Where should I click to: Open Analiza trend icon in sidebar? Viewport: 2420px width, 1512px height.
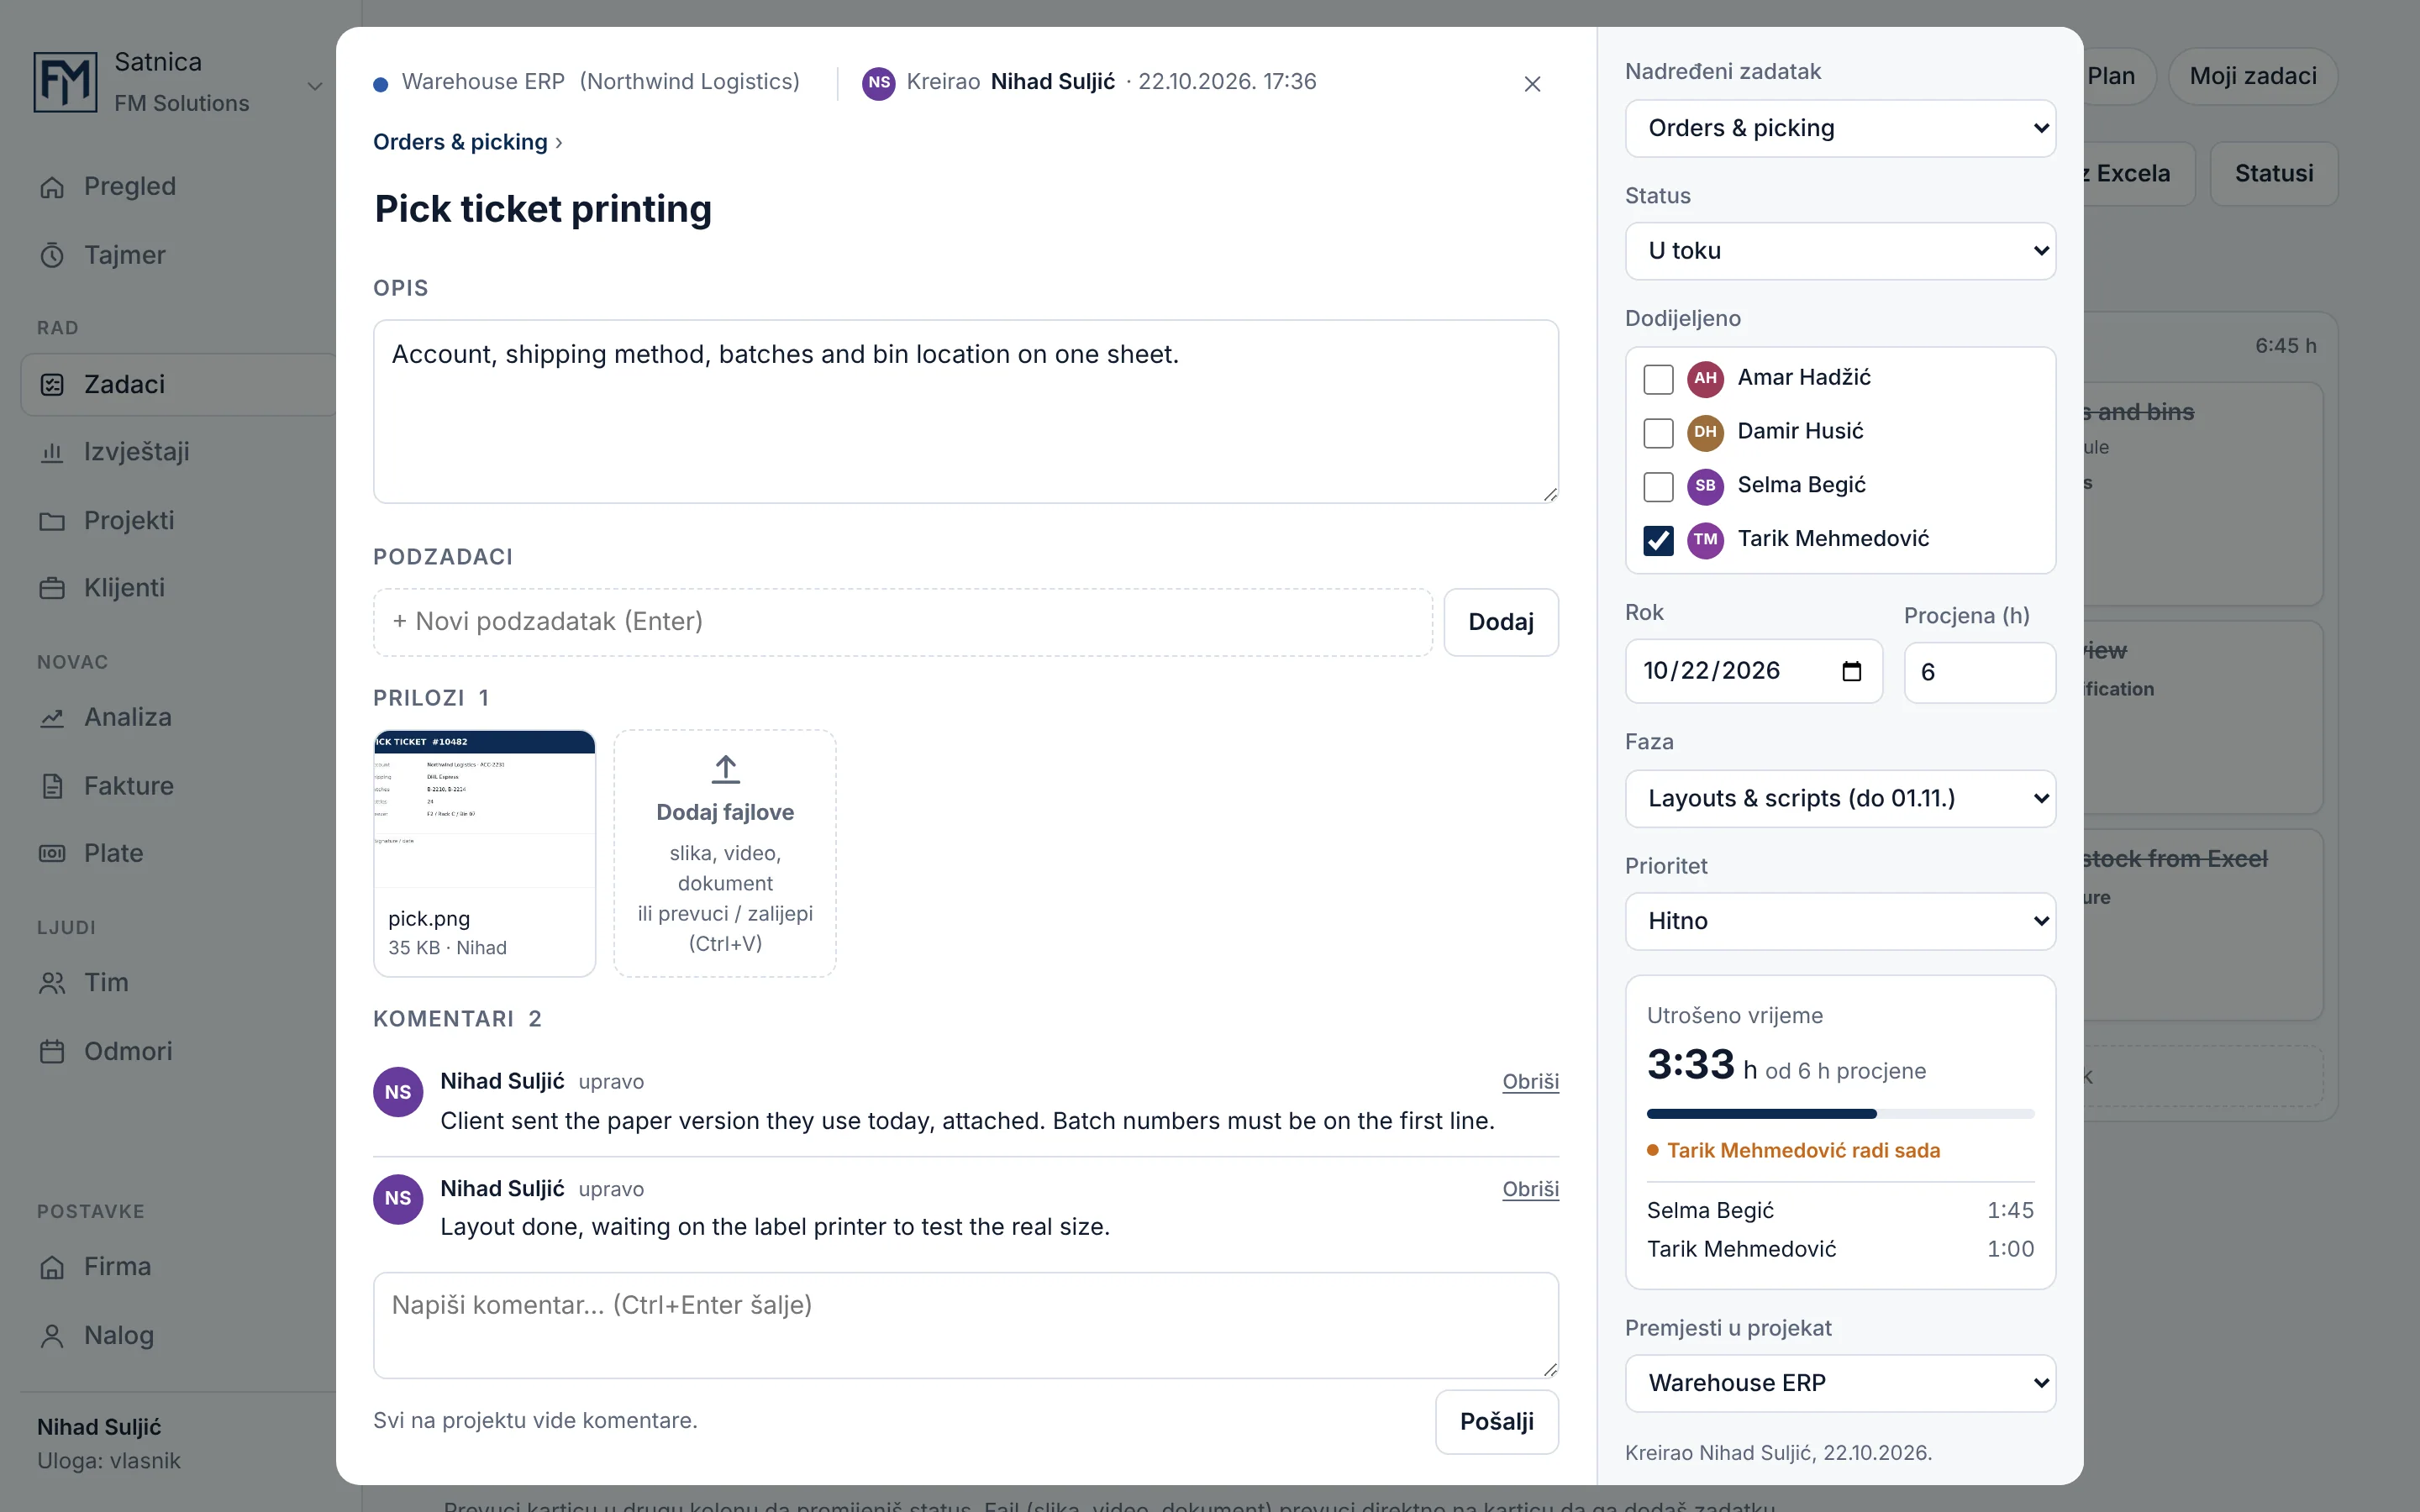(x=52, y=718)
